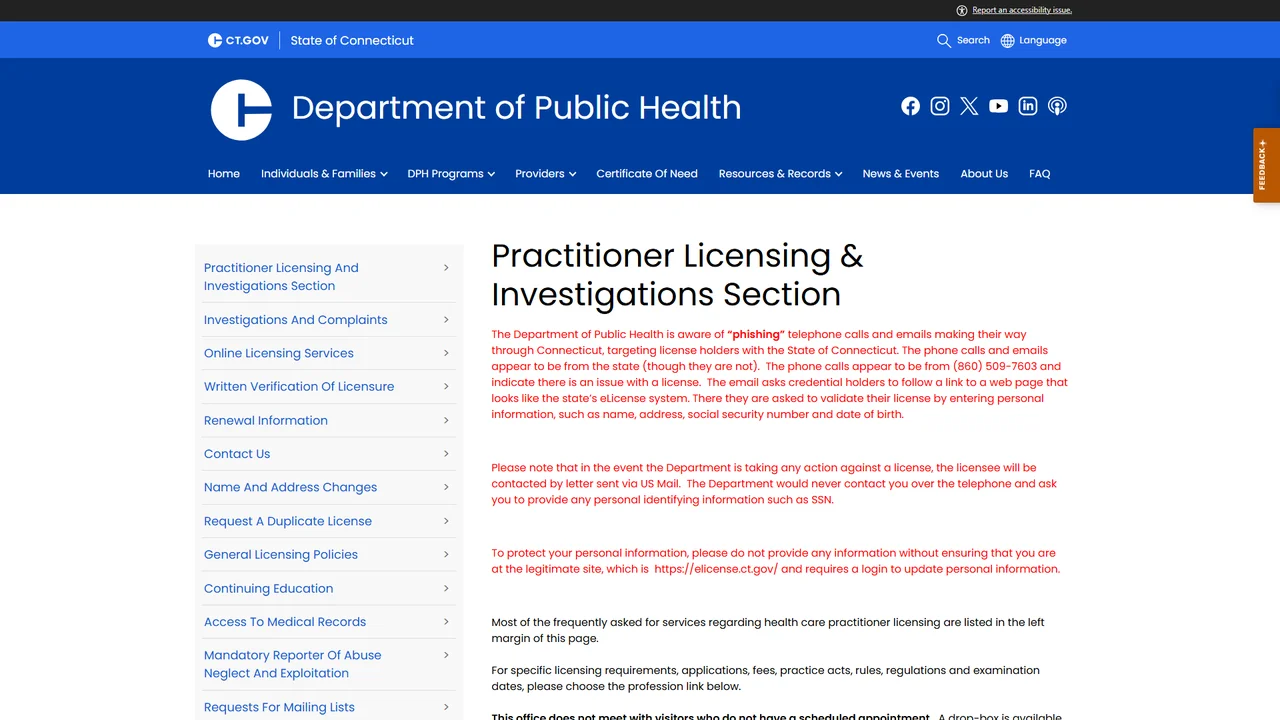
Task: Open the Contact Us sidebar link
Action: click(237, 454)
